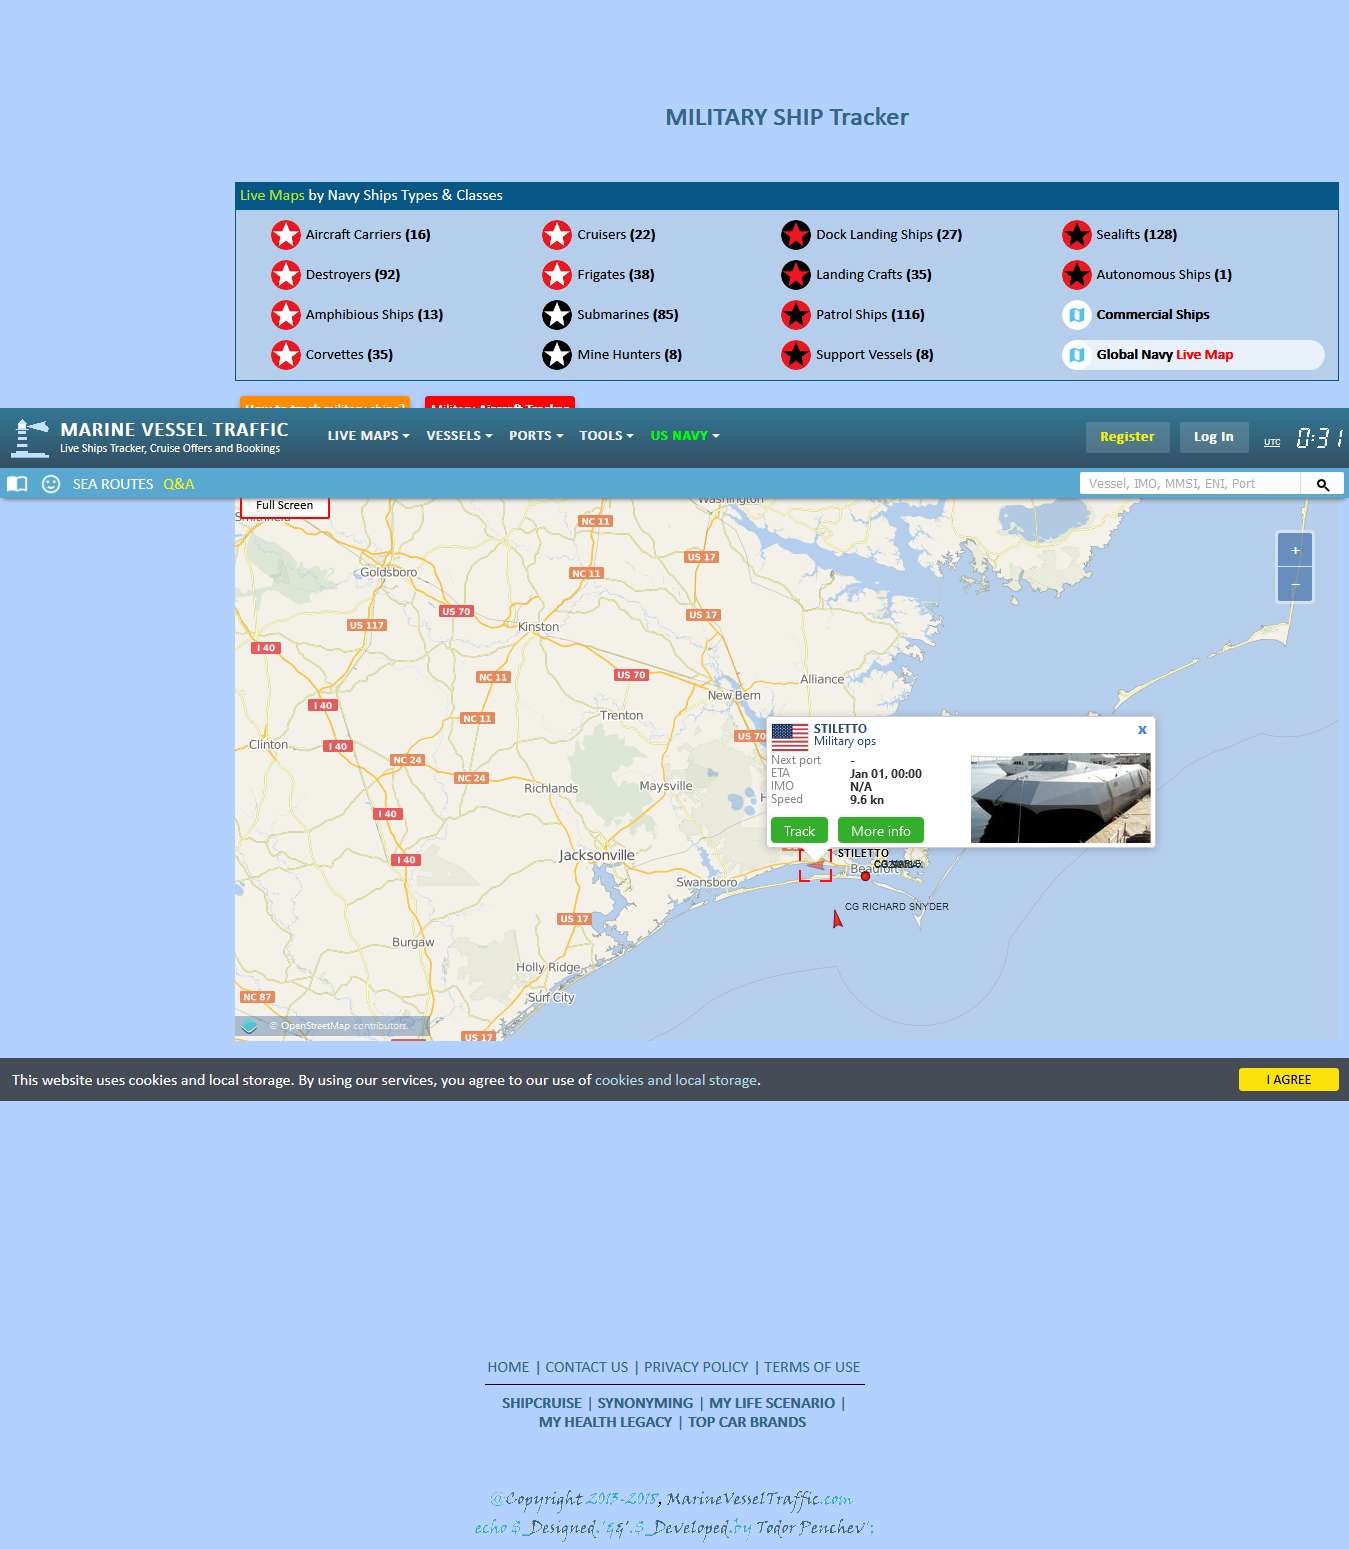
Task: Click the OpenStreetMap contributors attribution
Action: click(x=339, y=1026)
